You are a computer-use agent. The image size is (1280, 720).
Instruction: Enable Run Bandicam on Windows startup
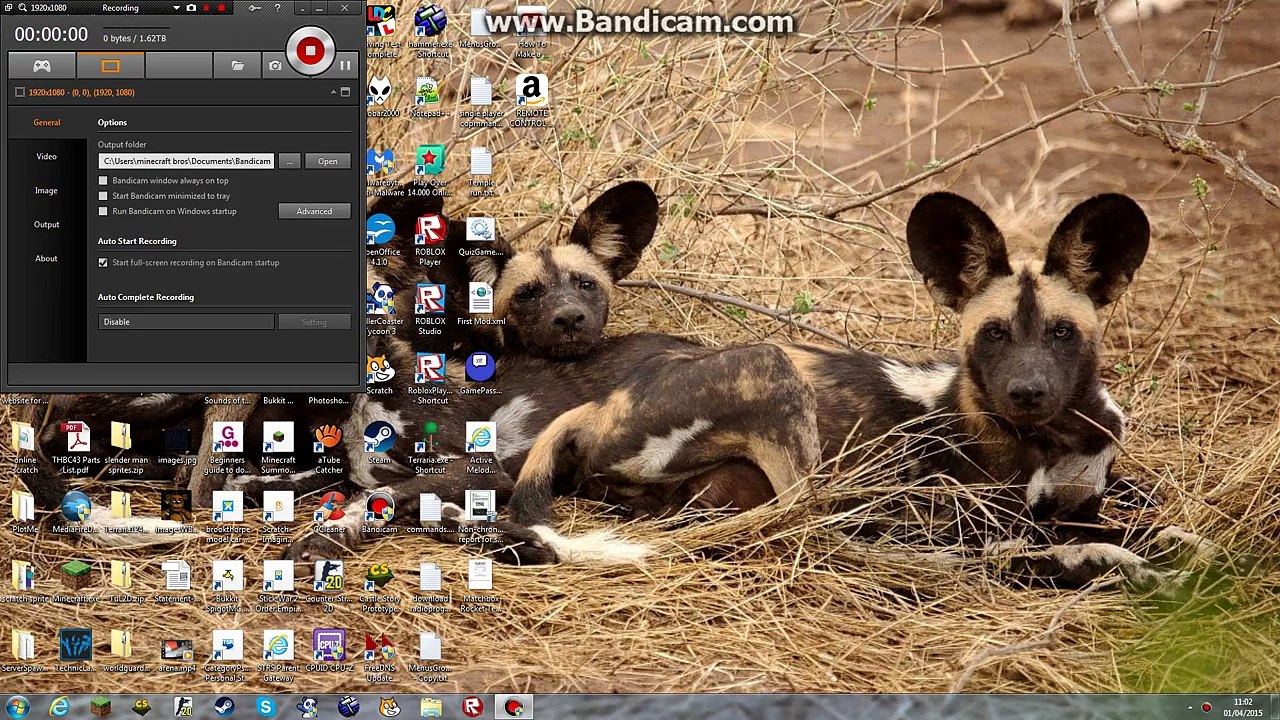click(103, 211)
